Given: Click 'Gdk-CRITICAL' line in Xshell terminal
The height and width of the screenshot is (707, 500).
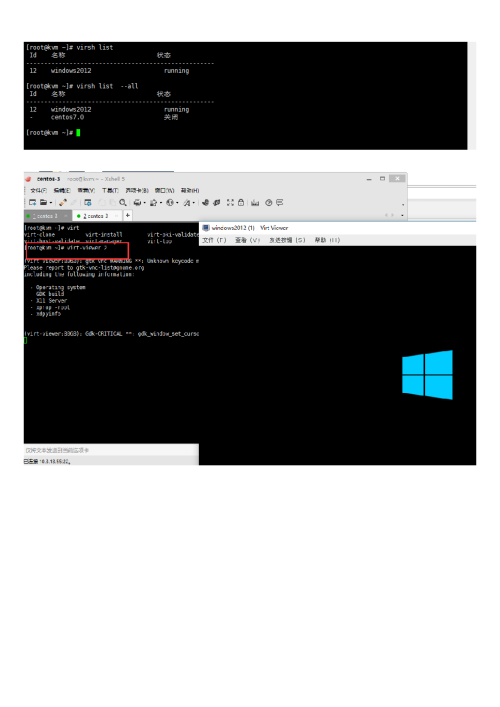Looking at the screenshot, I should click(x=111, y=334).
